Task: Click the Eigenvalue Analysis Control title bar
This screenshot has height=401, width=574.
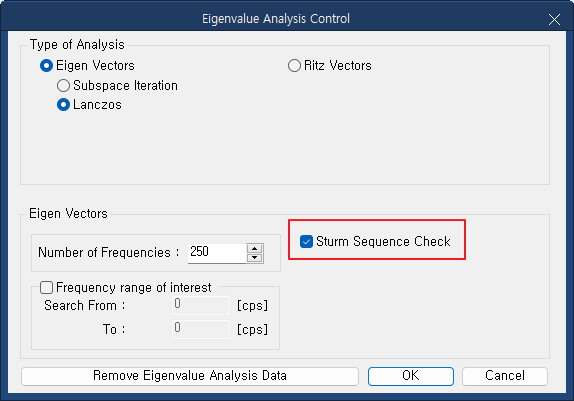Action: coord(276,19)
